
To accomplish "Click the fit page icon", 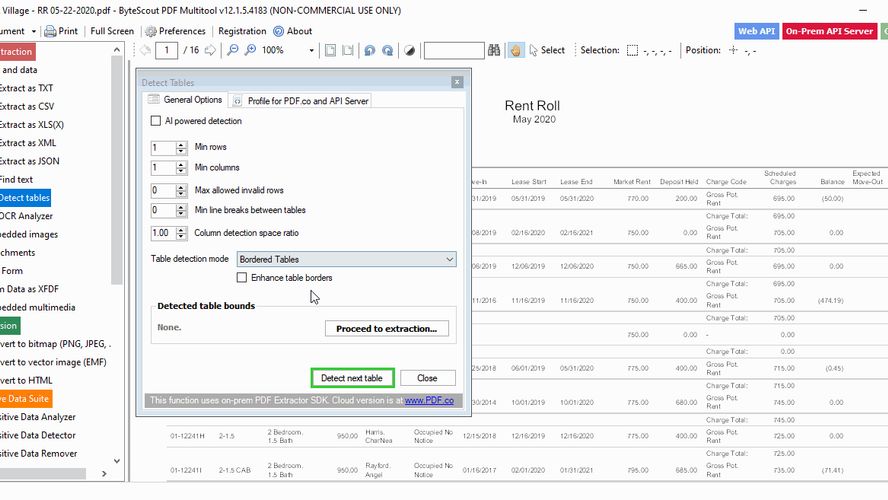I will coord(330,50).
